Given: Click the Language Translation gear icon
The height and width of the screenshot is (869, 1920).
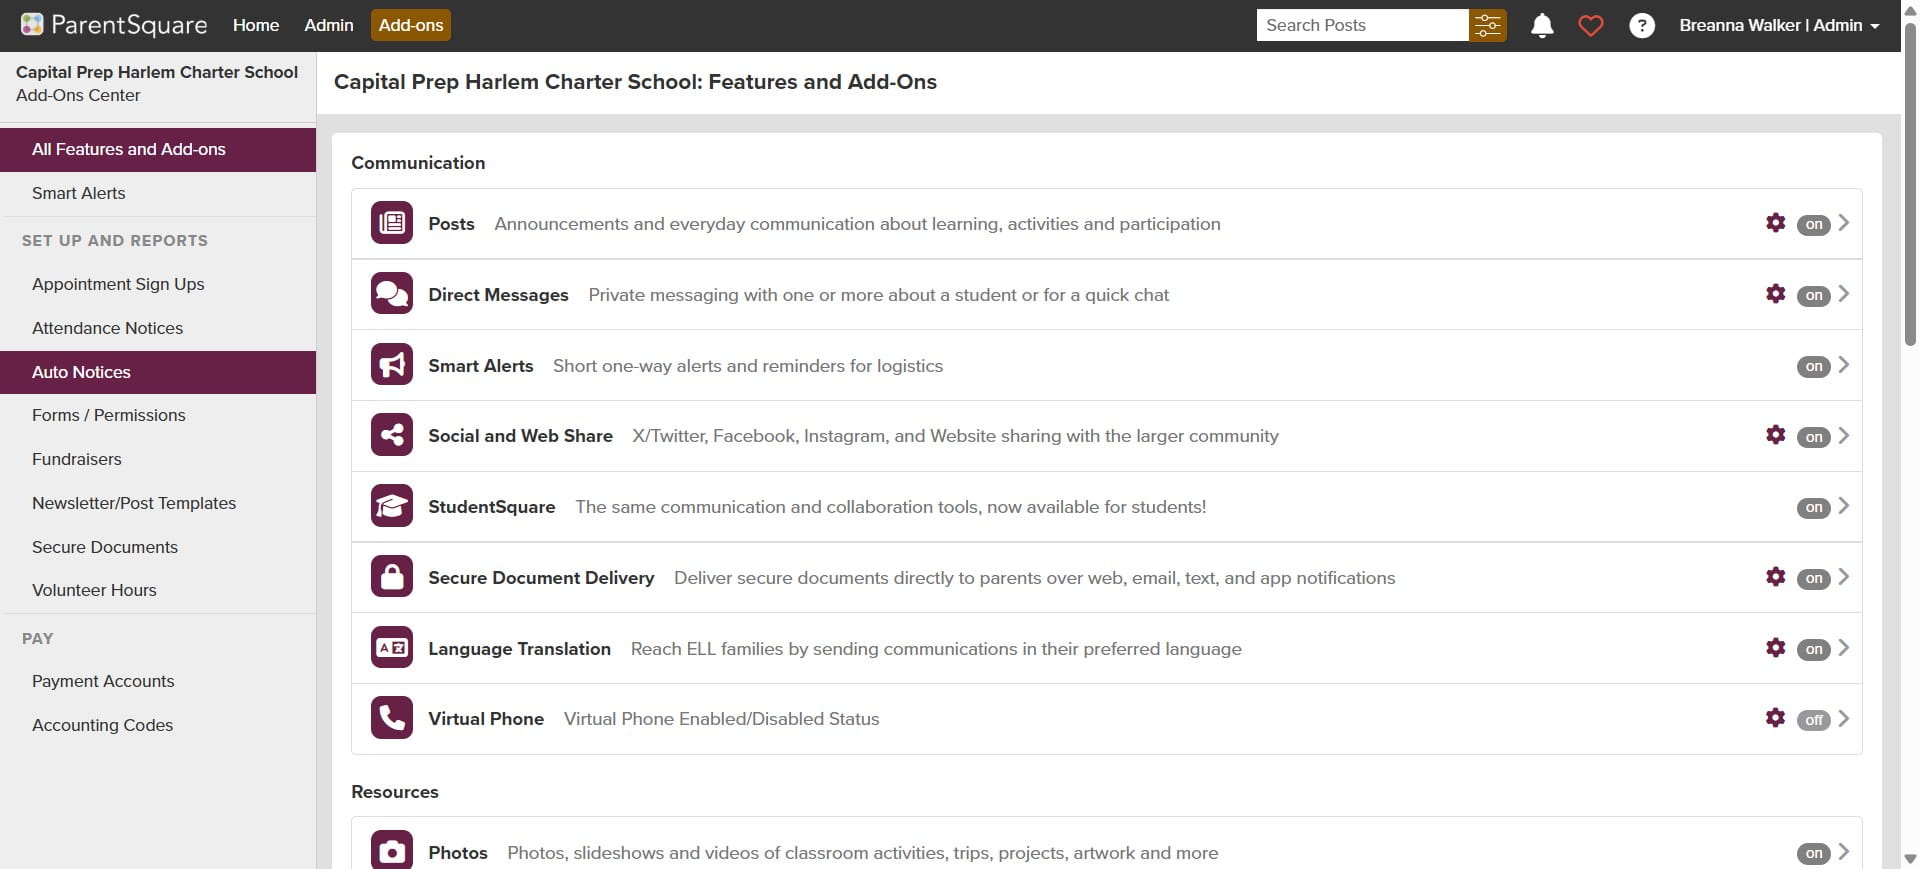Looking at the screenshot, I should coord(1775,648).
